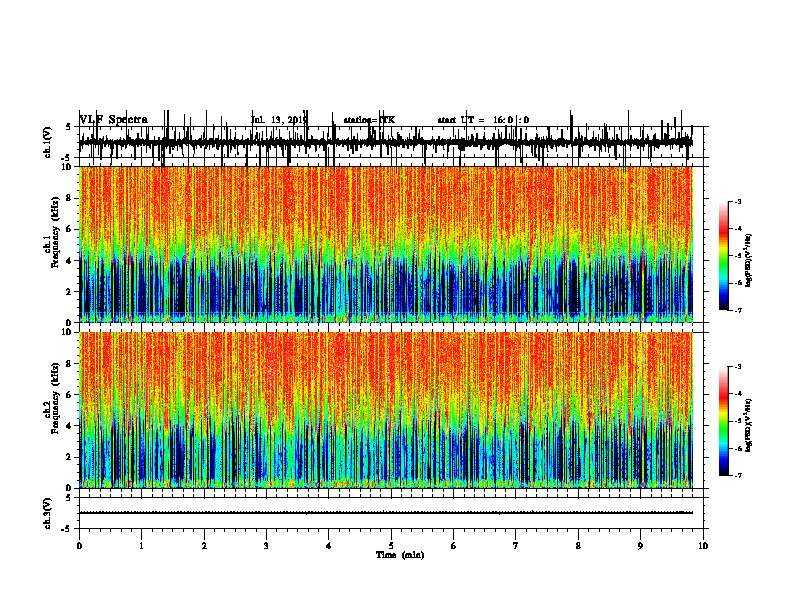The width and height of the screenshot is (792, 612).
Task: Click the '8' kHz tick on ch.1 axis
Action: click(70, 198)
